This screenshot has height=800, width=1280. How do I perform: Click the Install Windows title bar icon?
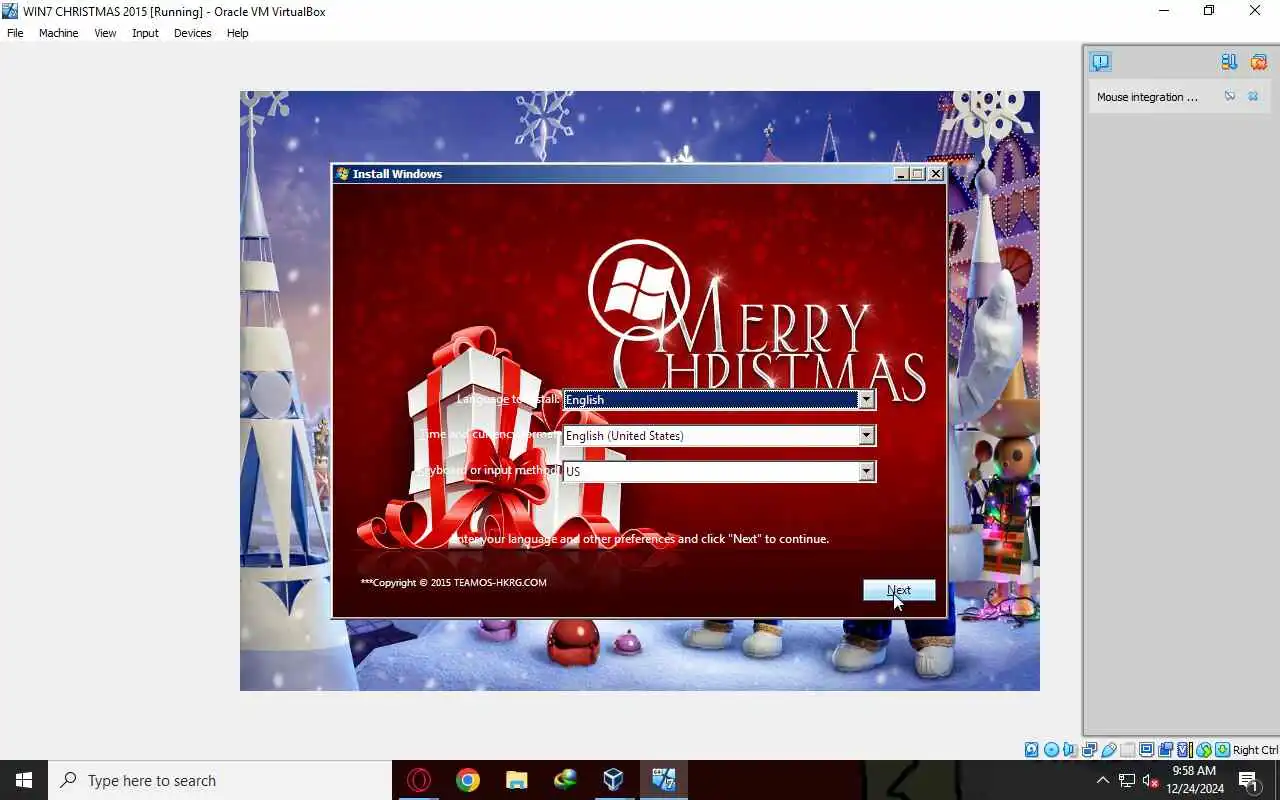pyautogui.click(x=343, y=174)
